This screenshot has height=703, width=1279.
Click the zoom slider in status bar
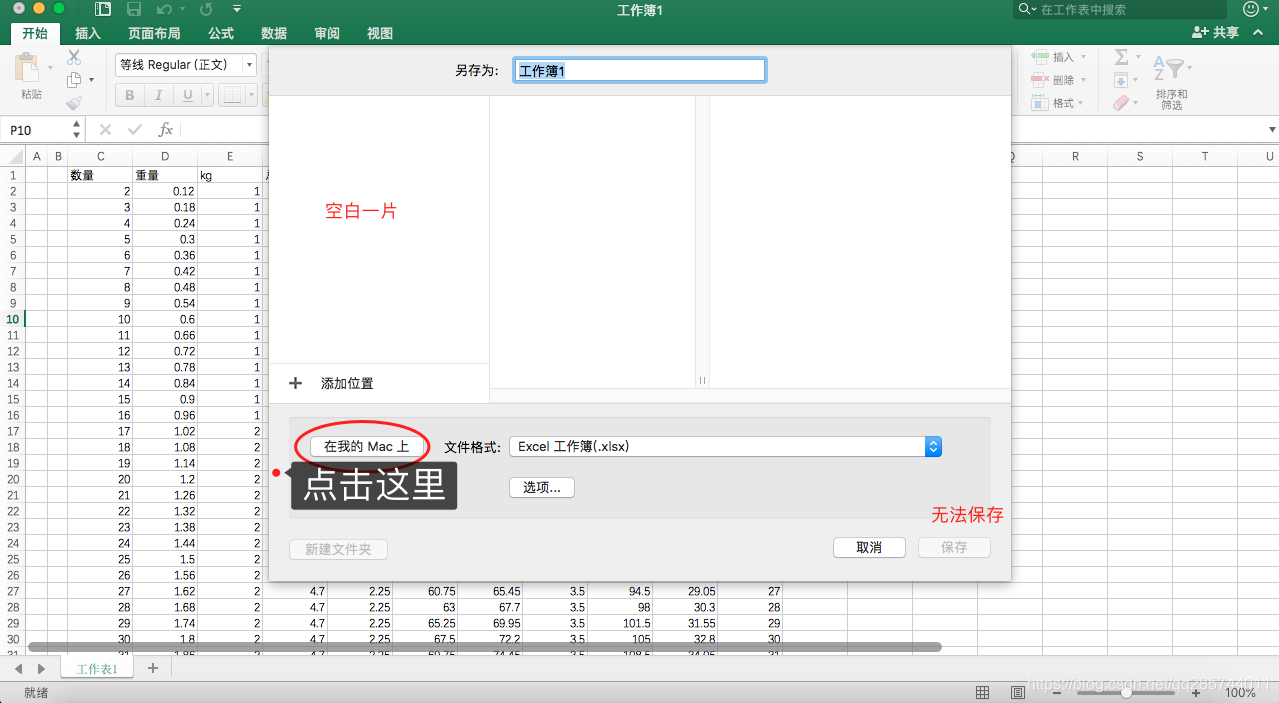(1126, 692)
